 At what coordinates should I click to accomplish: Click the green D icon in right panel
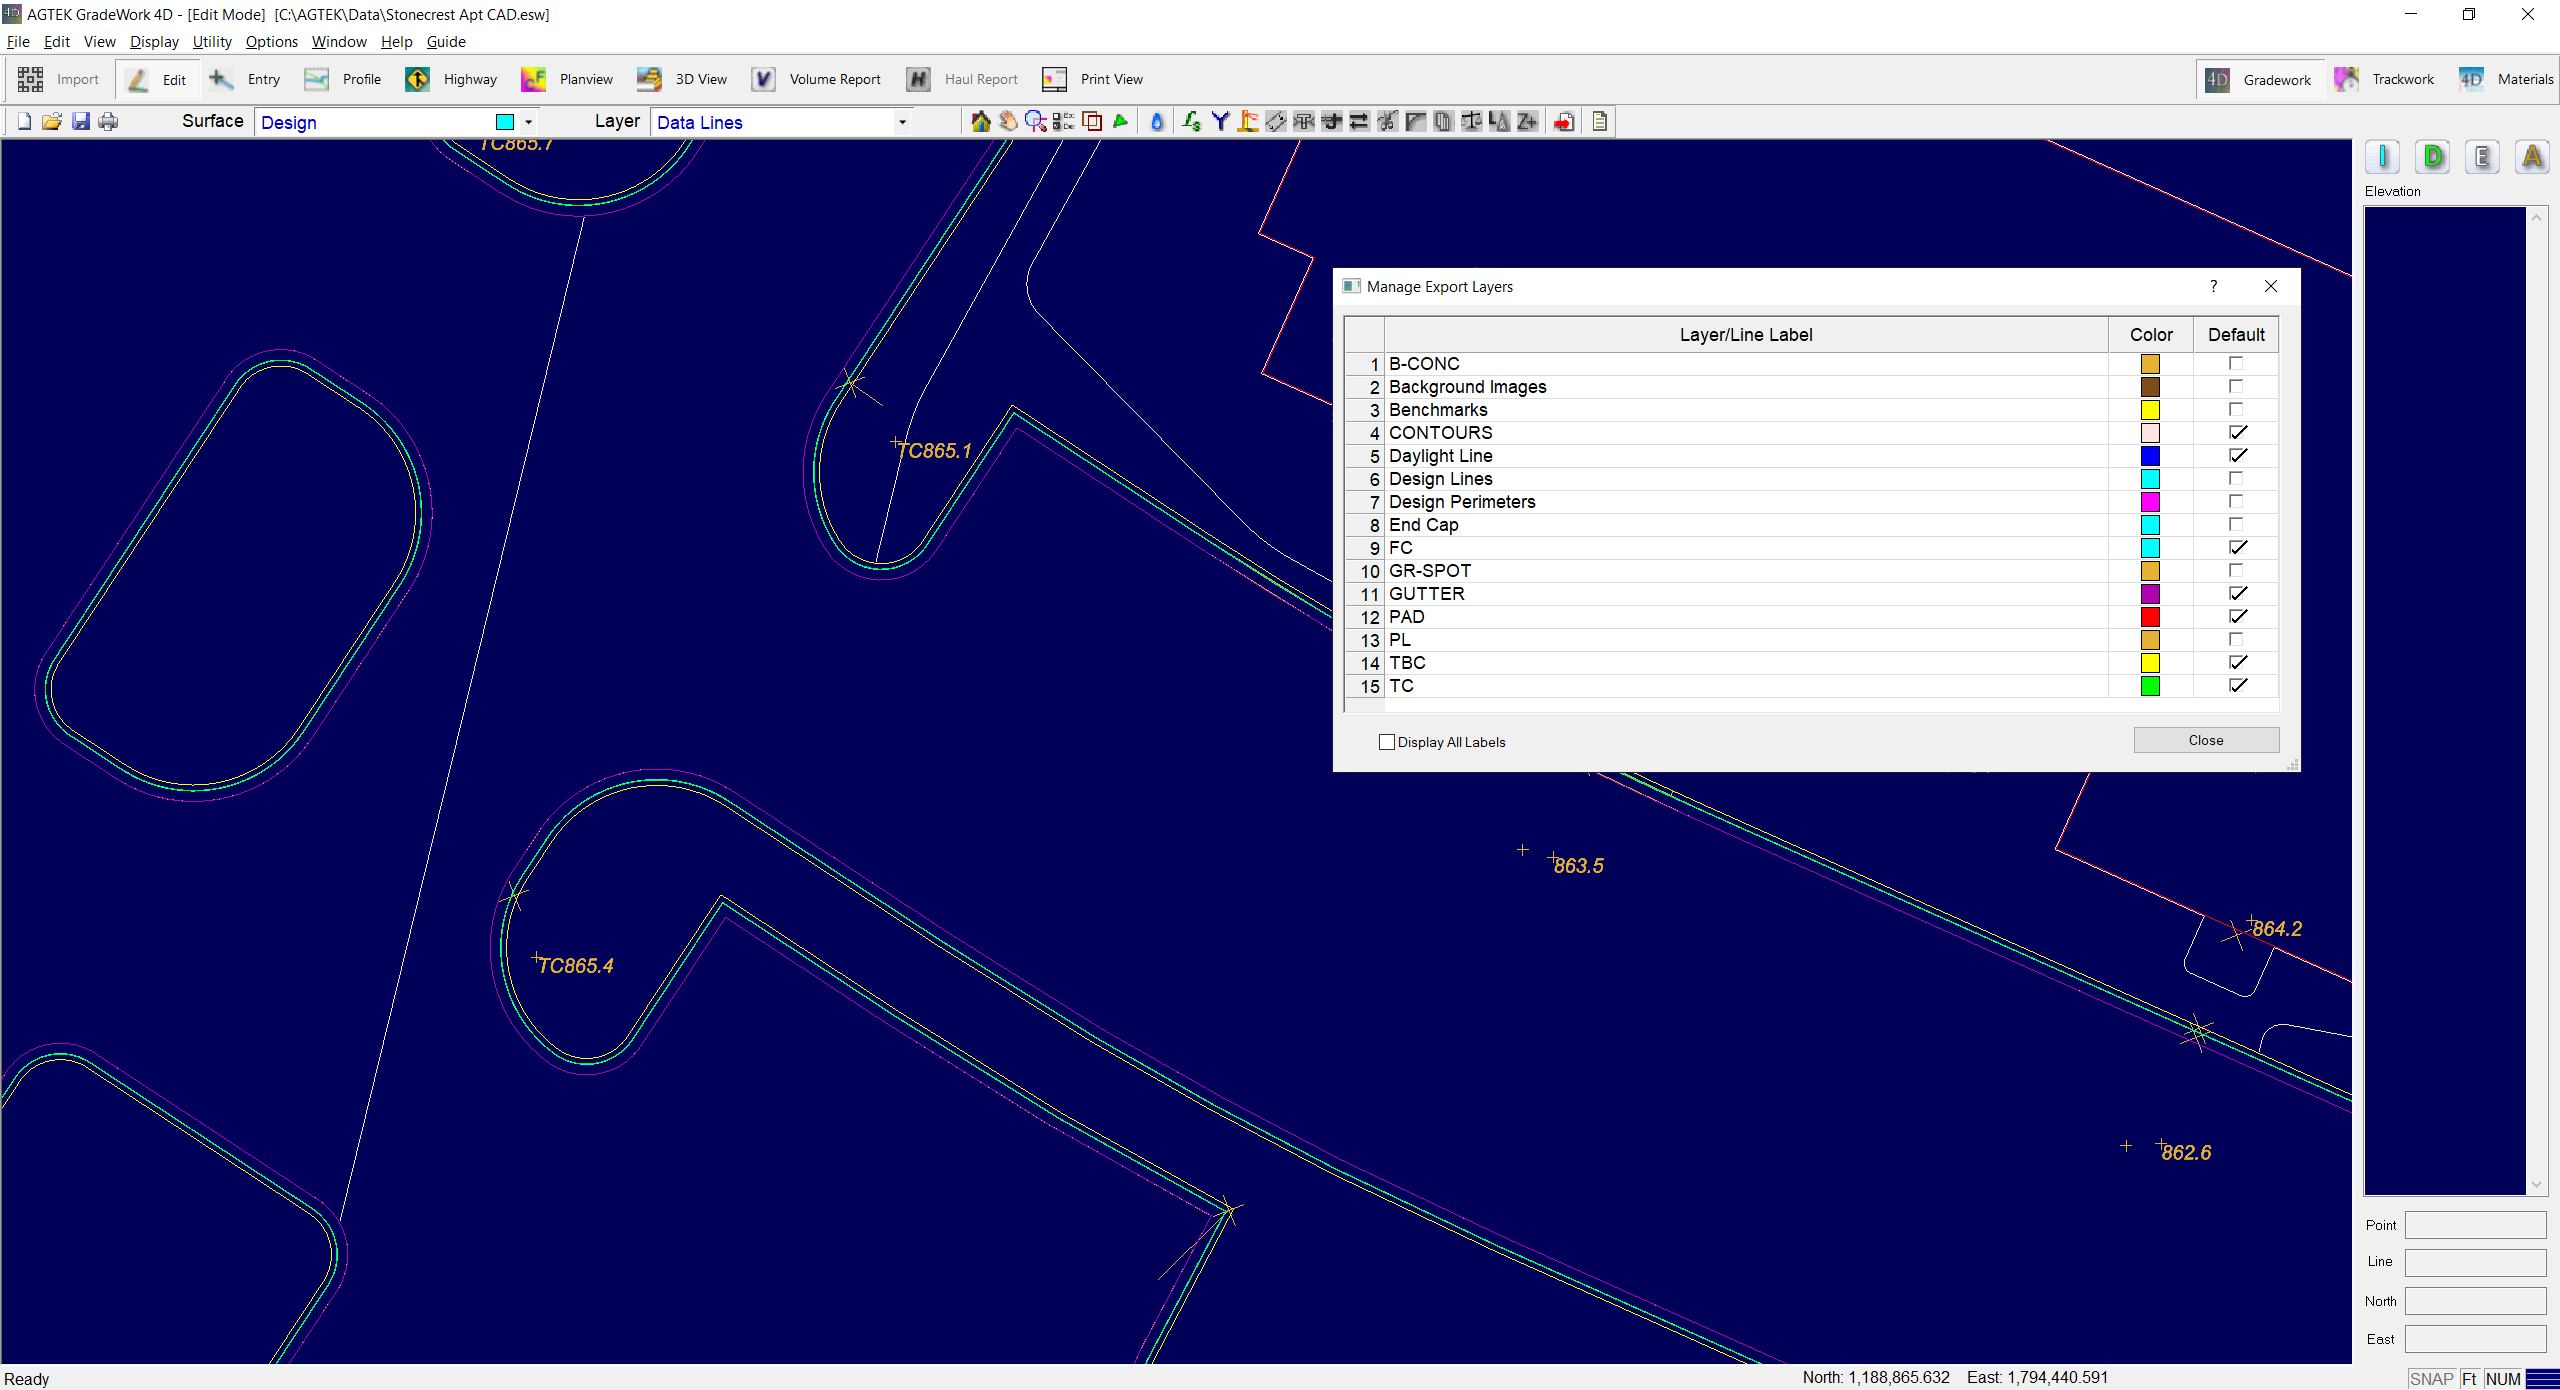tap(2433, 157)
